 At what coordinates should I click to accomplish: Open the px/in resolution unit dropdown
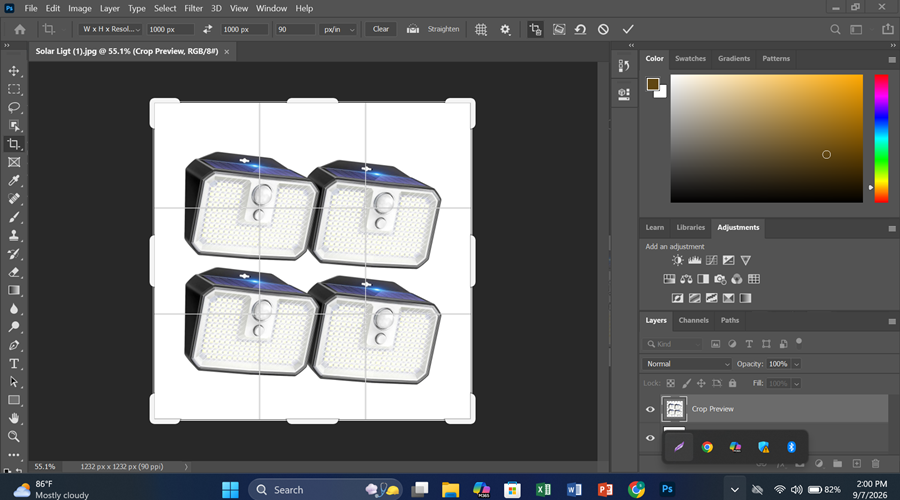click(339, 29)
